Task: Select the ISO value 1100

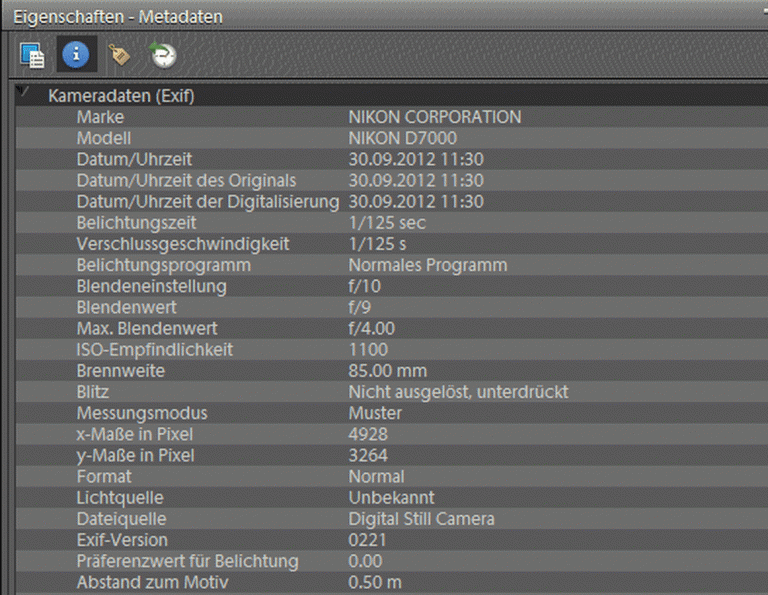Action: pyautogui.click(x=368, y=350)
